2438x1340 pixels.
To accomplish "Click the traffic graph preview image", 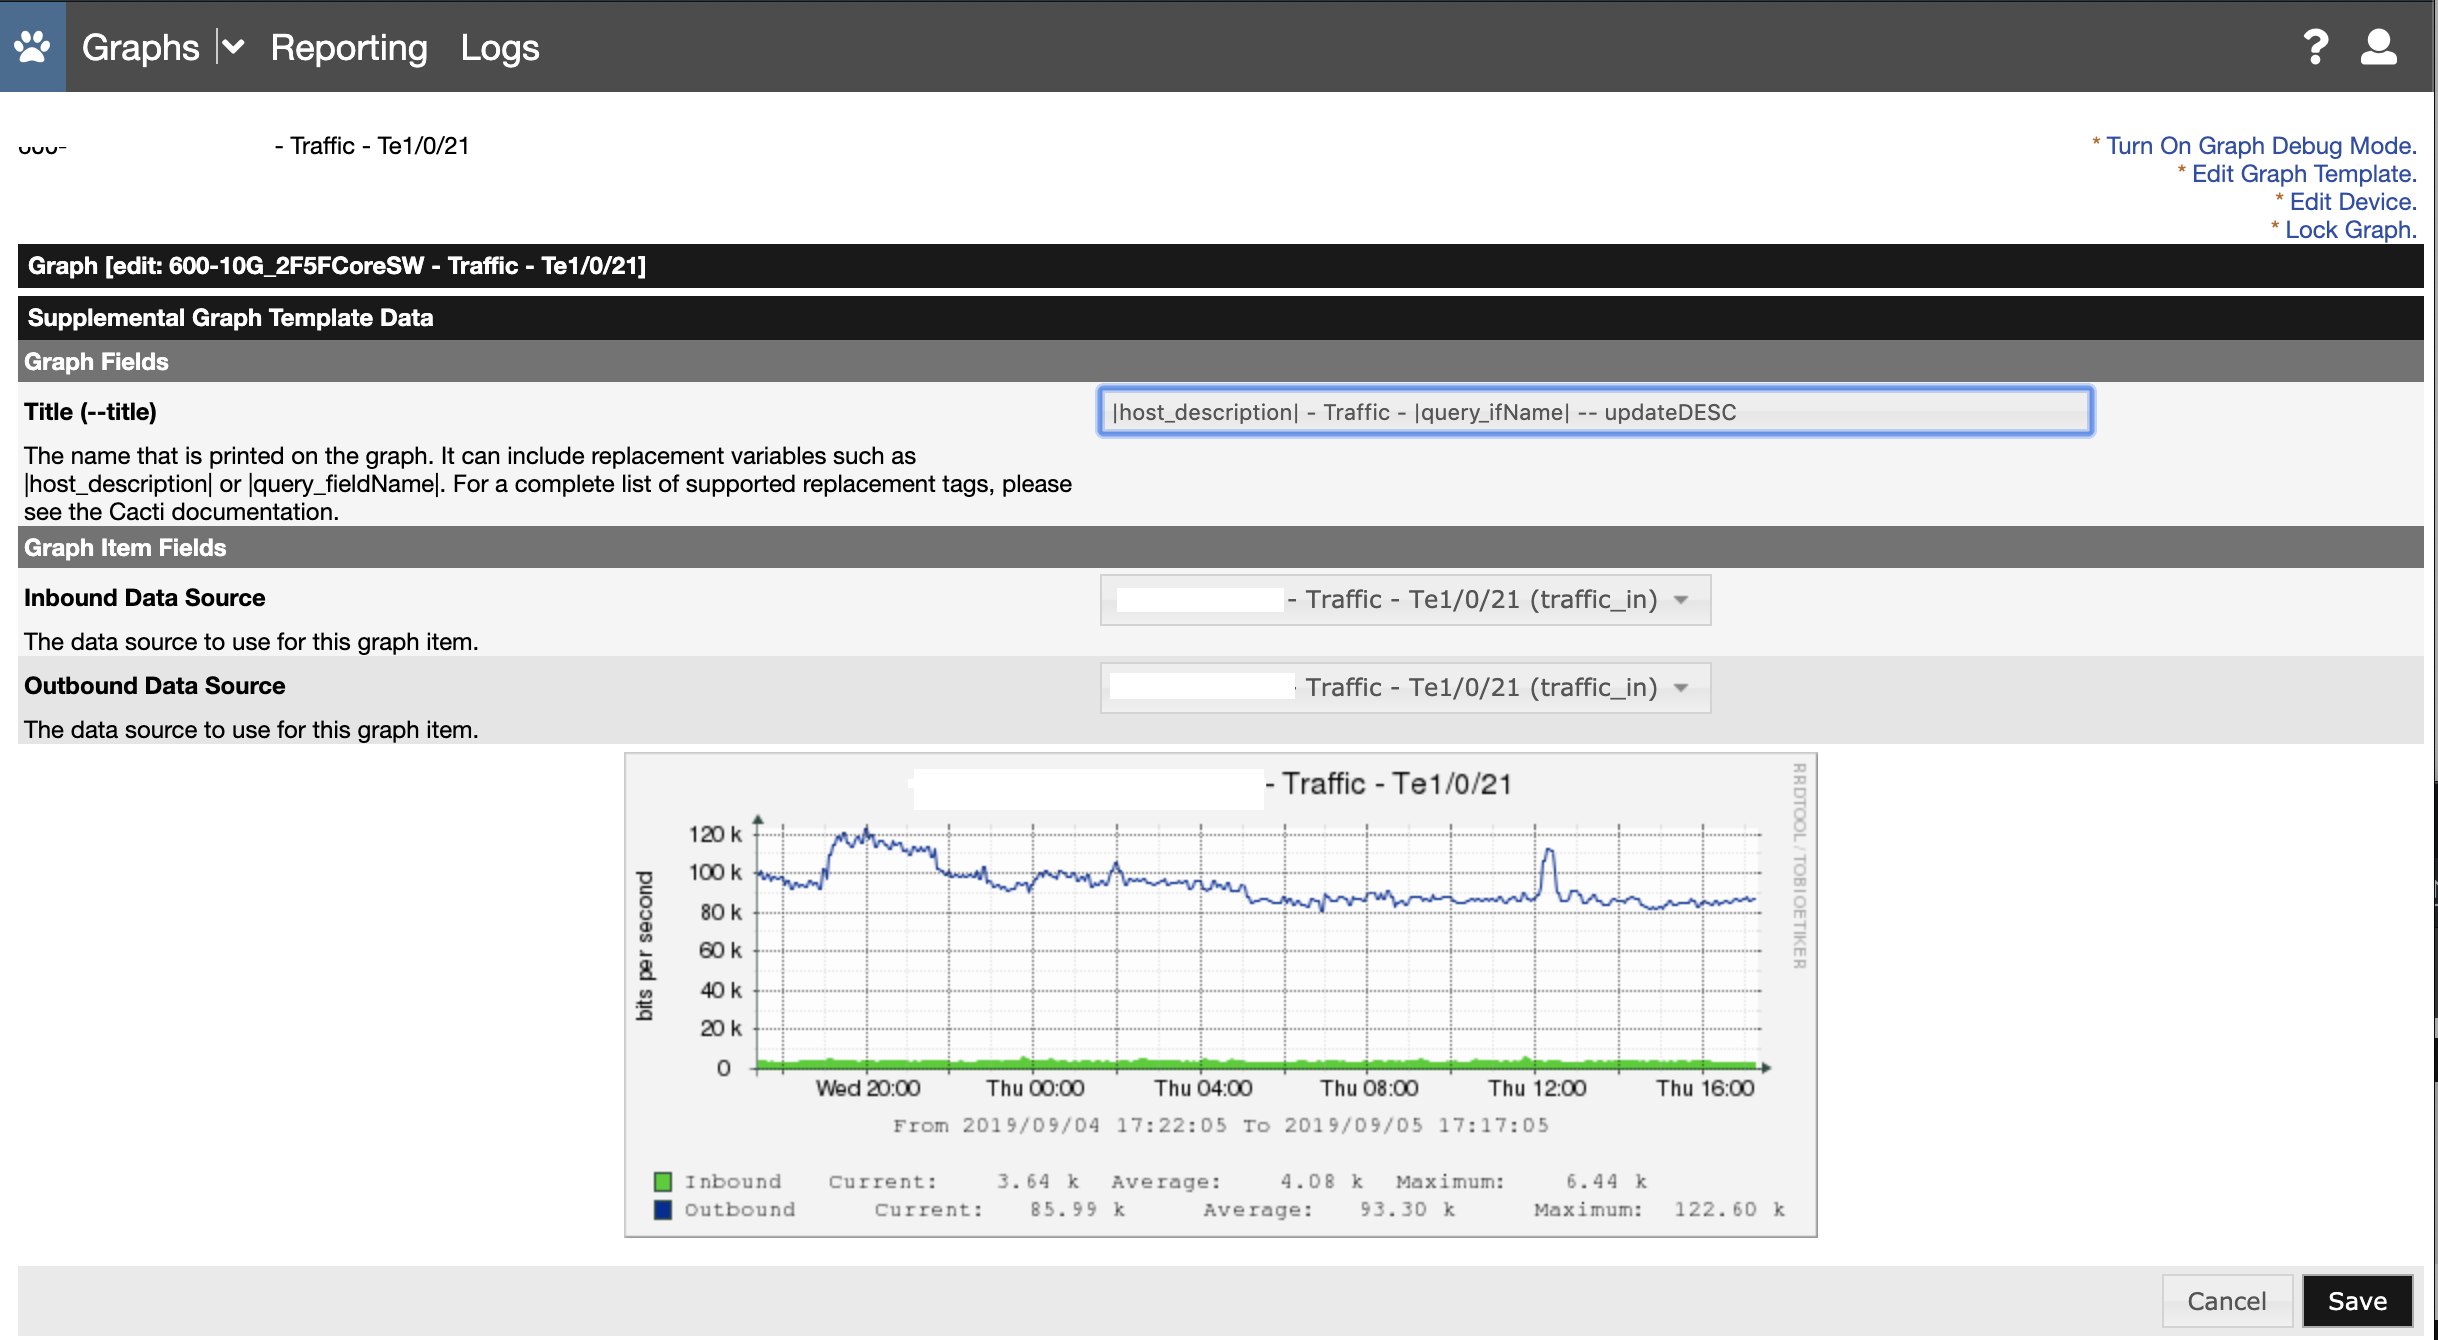I will point(1220,995).
